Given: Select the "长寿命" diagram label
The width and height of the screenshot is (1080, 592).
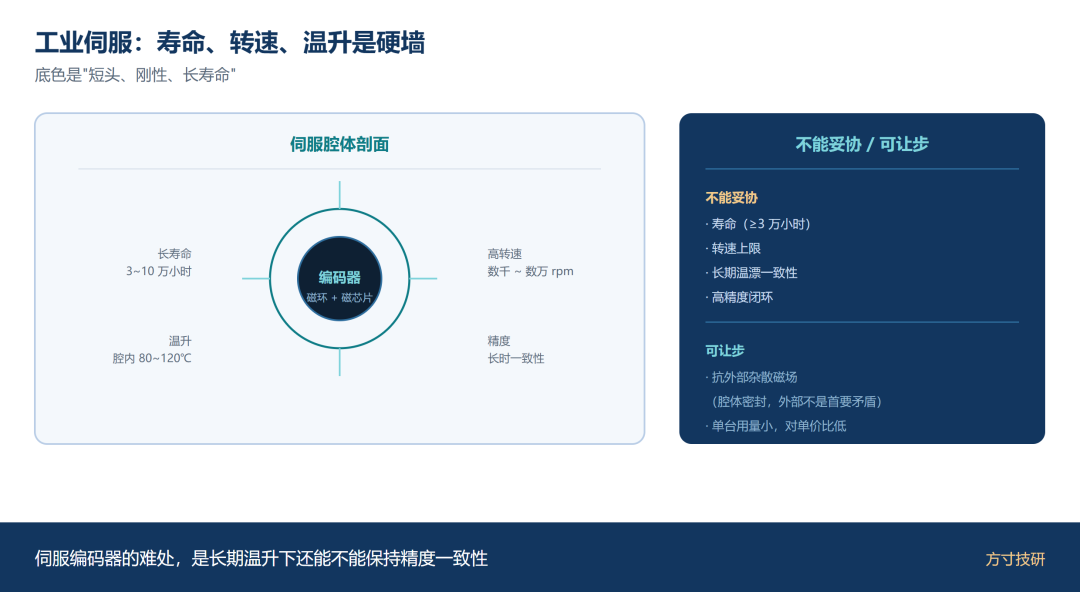Looking at the screenshot, I should coord(174,254).
